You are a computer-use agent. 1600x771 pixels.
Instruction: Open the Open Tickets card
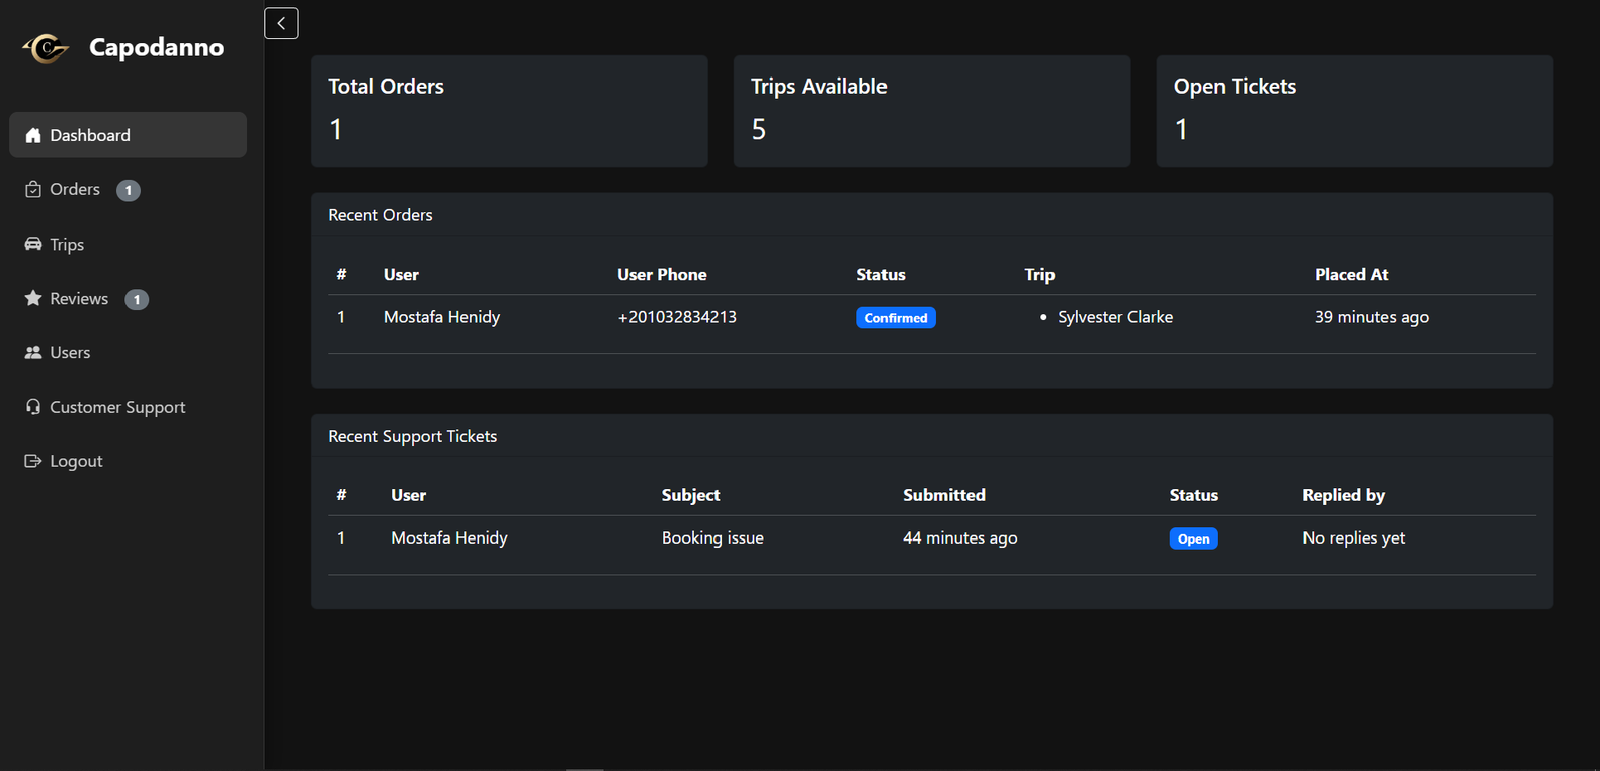1354,111
